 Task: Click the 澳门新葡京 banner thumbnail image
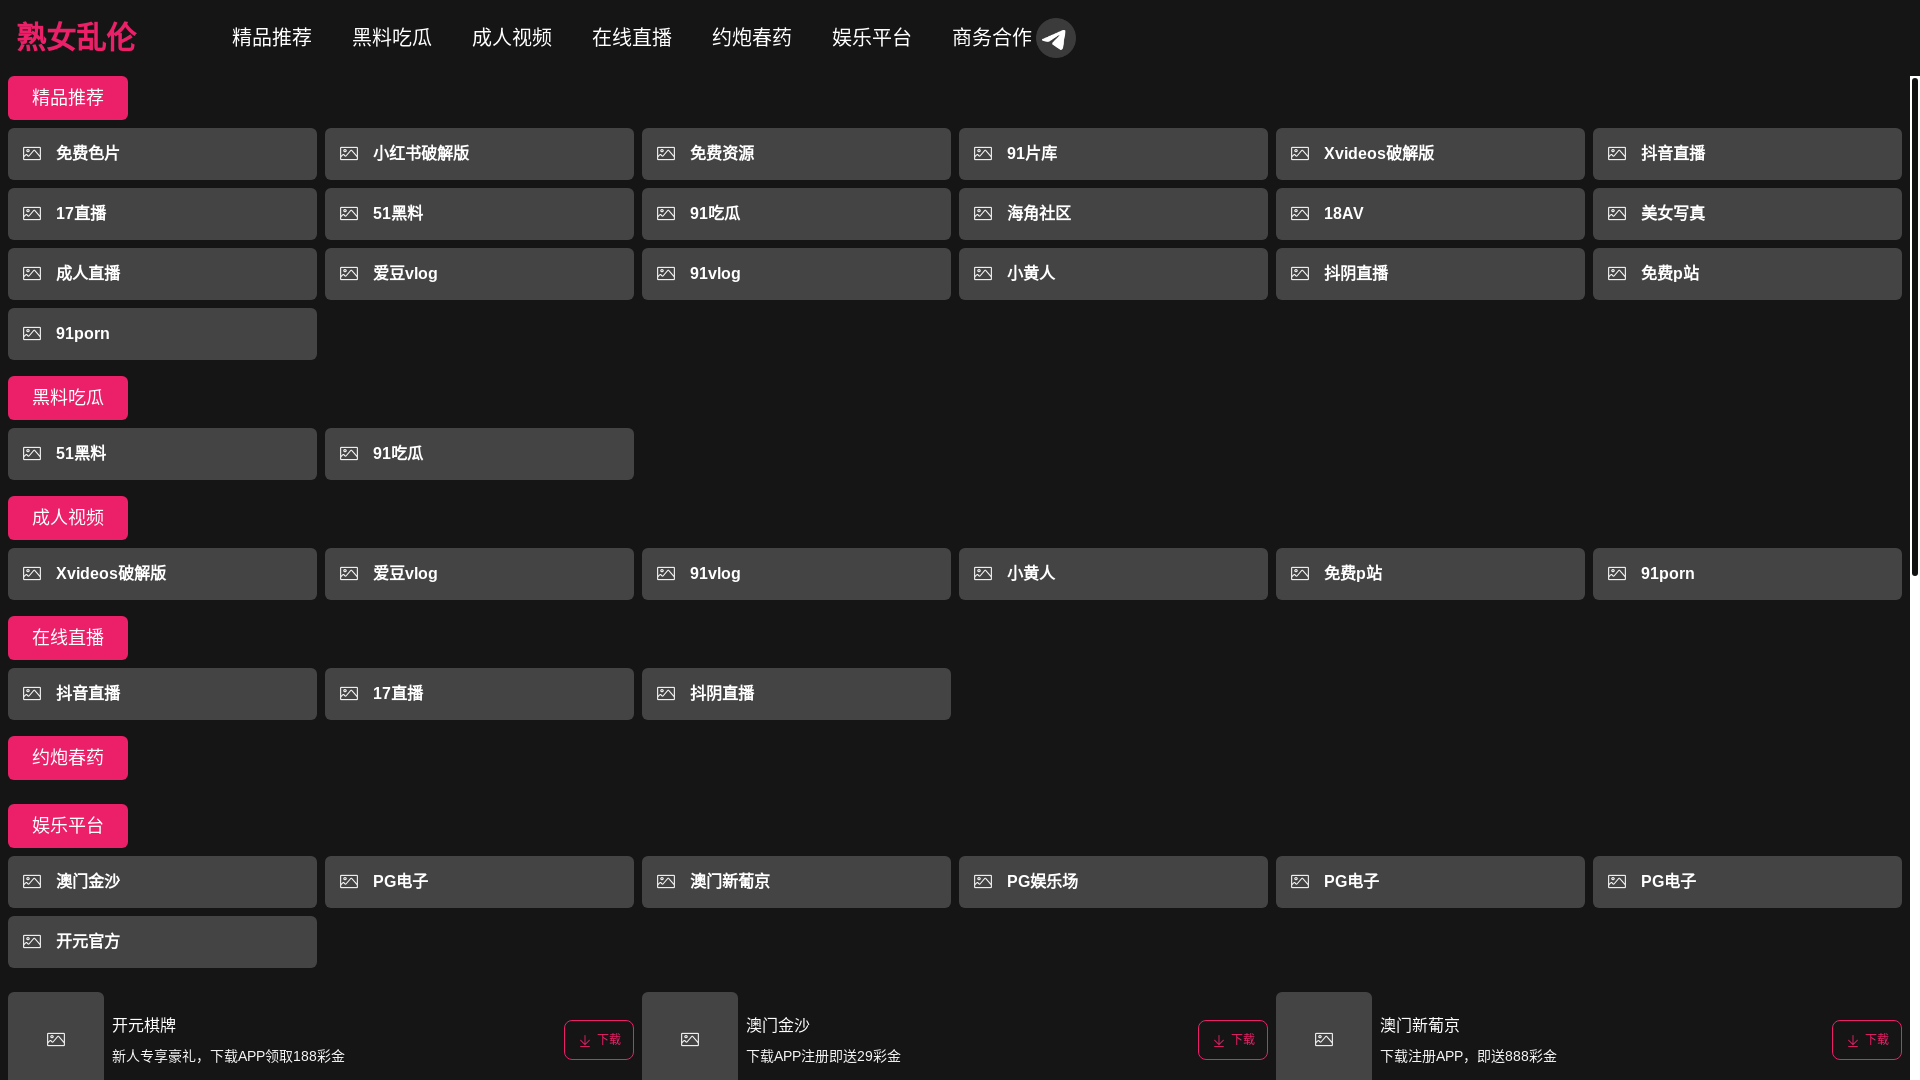tap(1324, 1036)
